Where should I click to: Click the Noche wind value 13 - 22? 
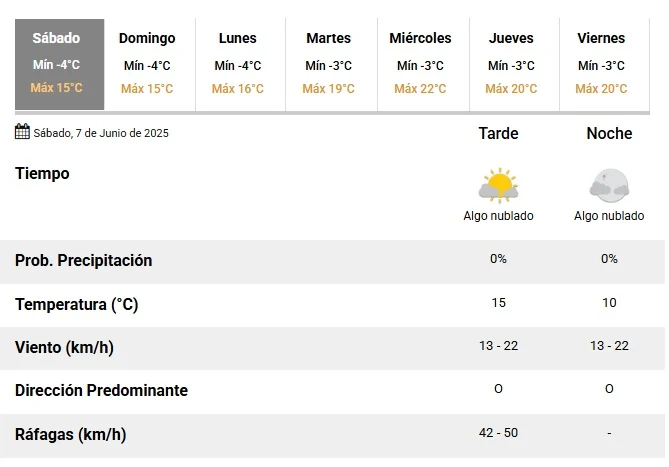(609, 345)
